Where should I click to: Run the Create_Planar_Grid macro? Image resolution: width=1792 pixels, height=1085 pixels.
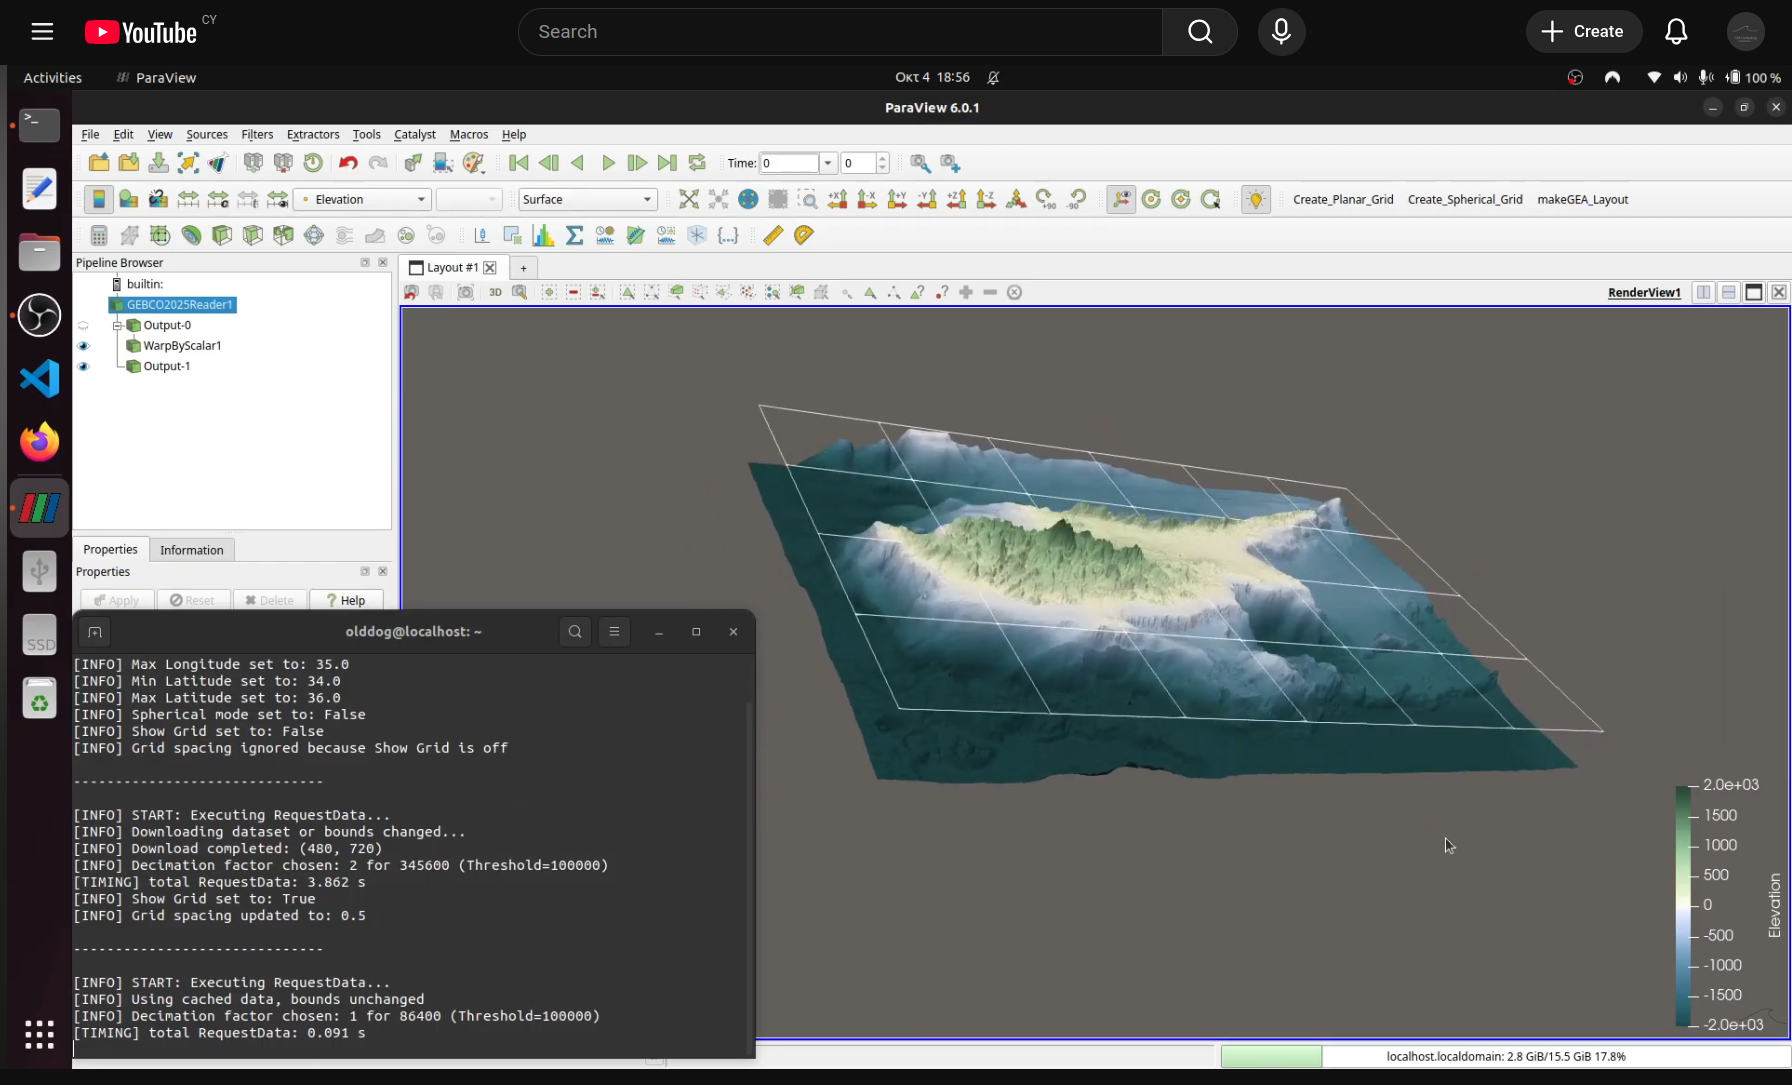click(x=1343, y=199)
